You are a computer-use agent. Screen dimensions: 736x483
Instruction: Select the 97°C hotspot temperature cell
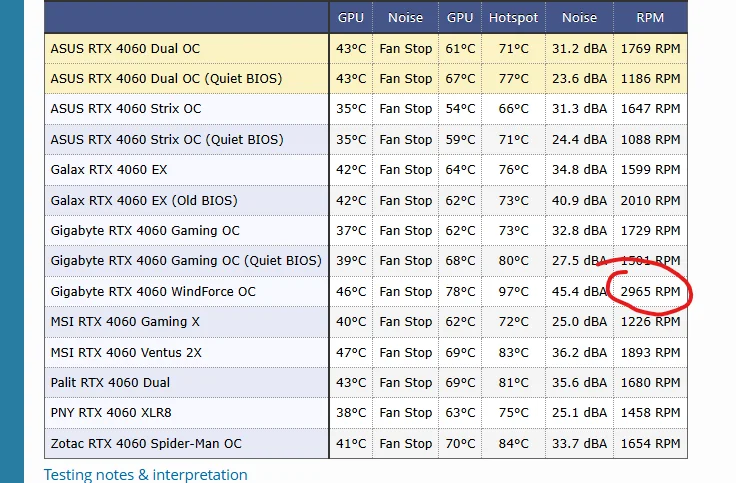point(513,292)
